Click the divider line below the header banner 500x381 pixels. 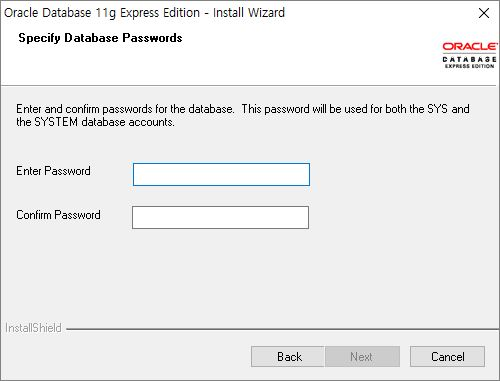248,86
